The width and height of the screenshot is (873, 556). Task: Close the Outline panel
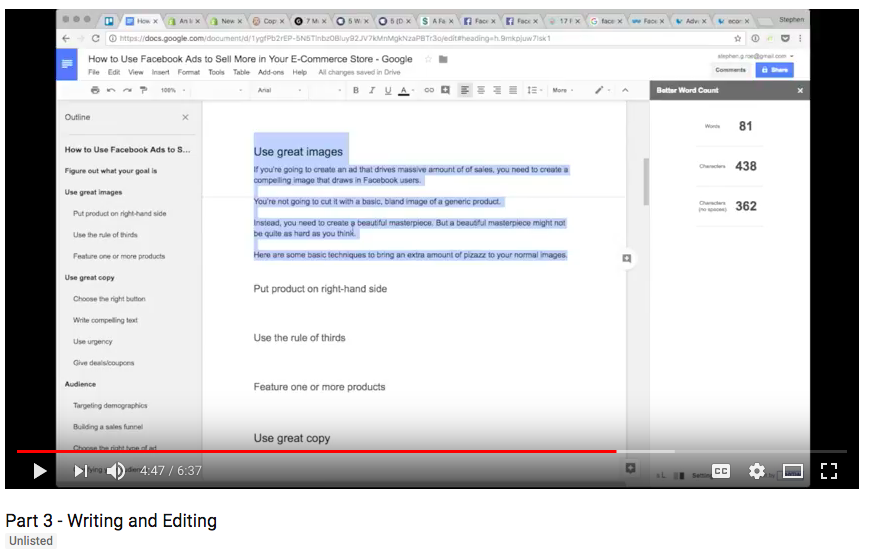185,117
